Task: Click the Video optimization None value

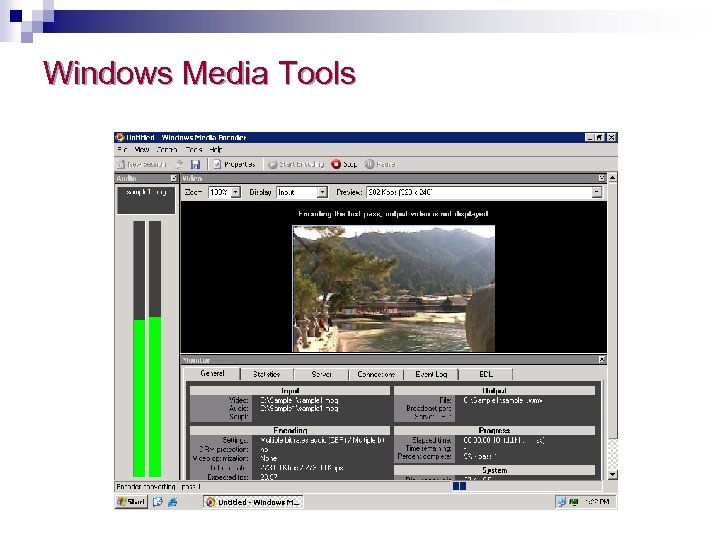Action: coord(269,459)
